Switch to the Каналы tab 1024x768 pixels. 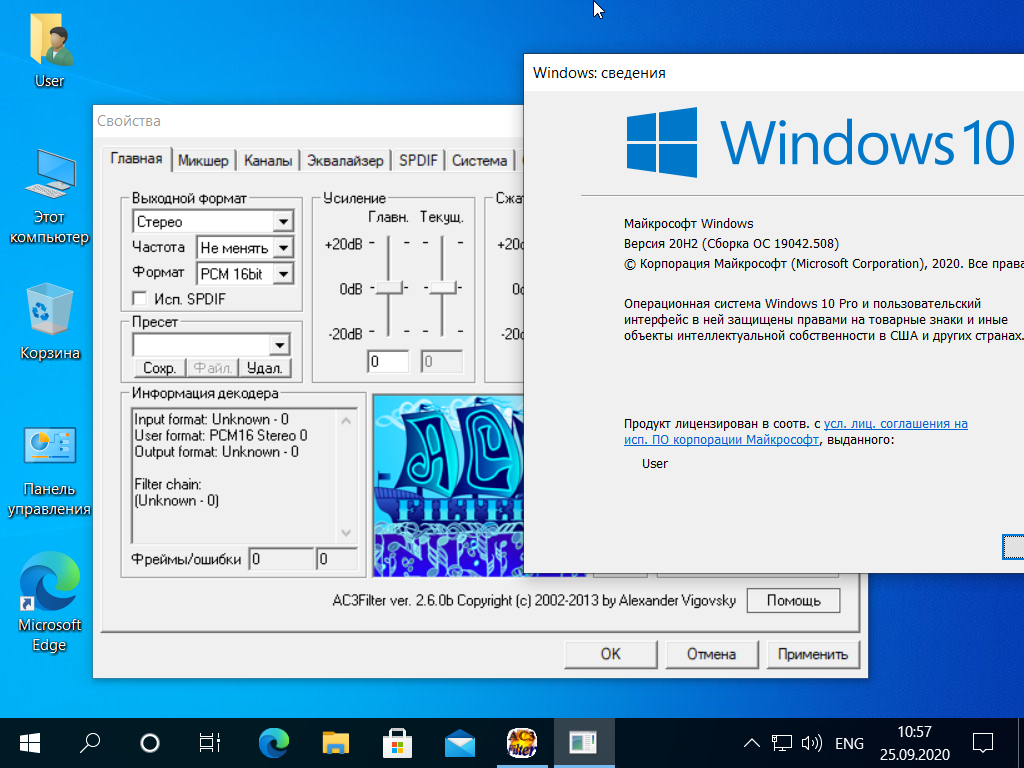268,161
